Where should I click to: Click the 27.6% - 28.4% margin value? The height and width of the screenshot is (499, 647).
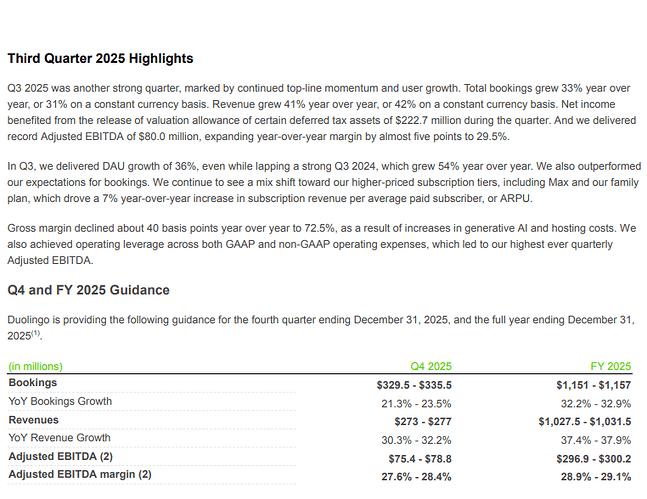click(416, 477)
